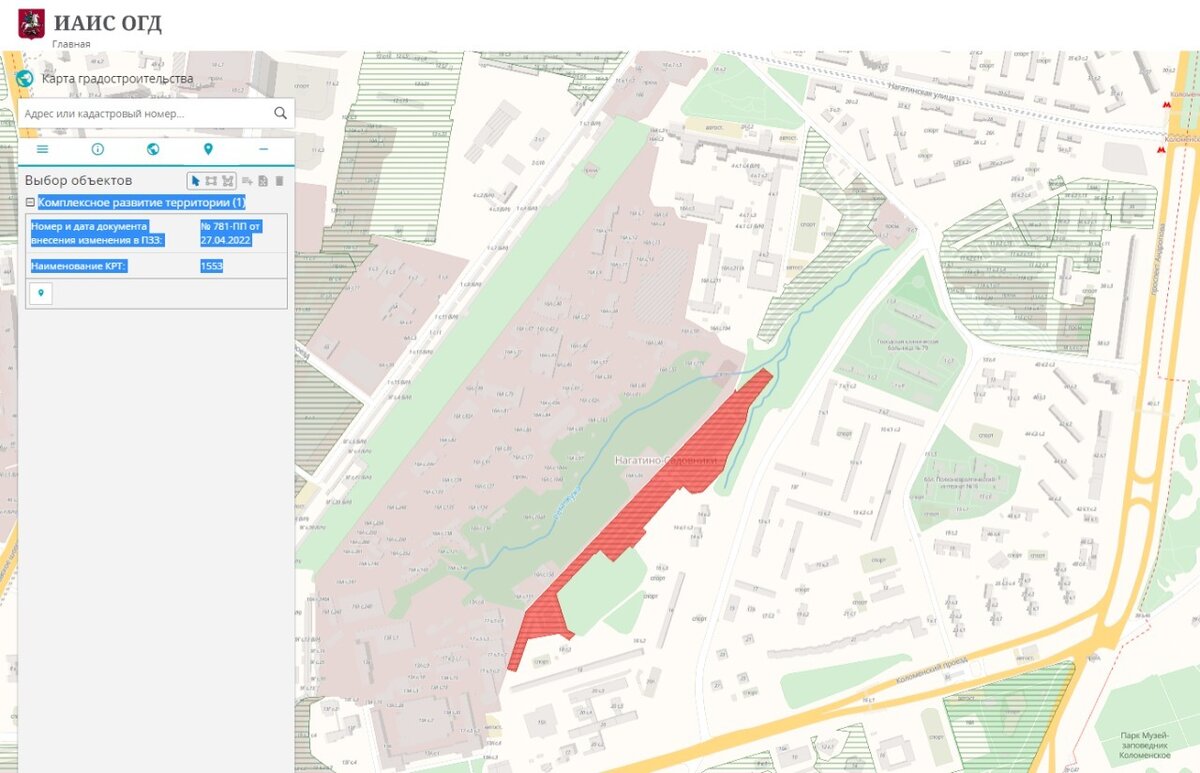Image resolution: width=1200 pixels, height=773 pixels.
Task: Export selected objects with the save icon
Action: tap(263, 181)
